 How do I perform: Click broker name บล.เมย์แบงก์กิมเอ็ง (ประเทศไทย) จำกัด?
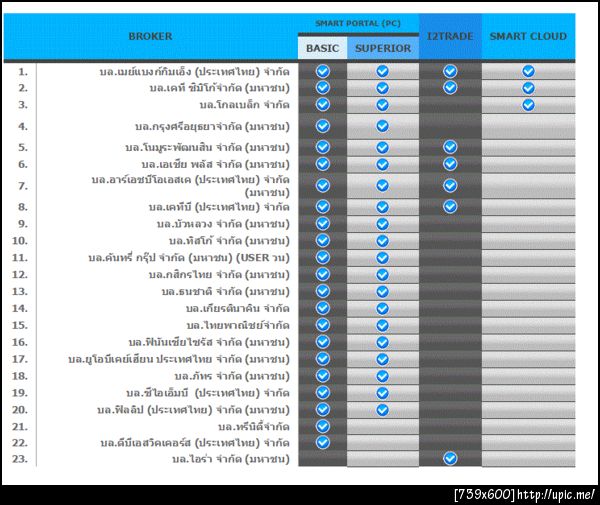click(x=194, y=72)
